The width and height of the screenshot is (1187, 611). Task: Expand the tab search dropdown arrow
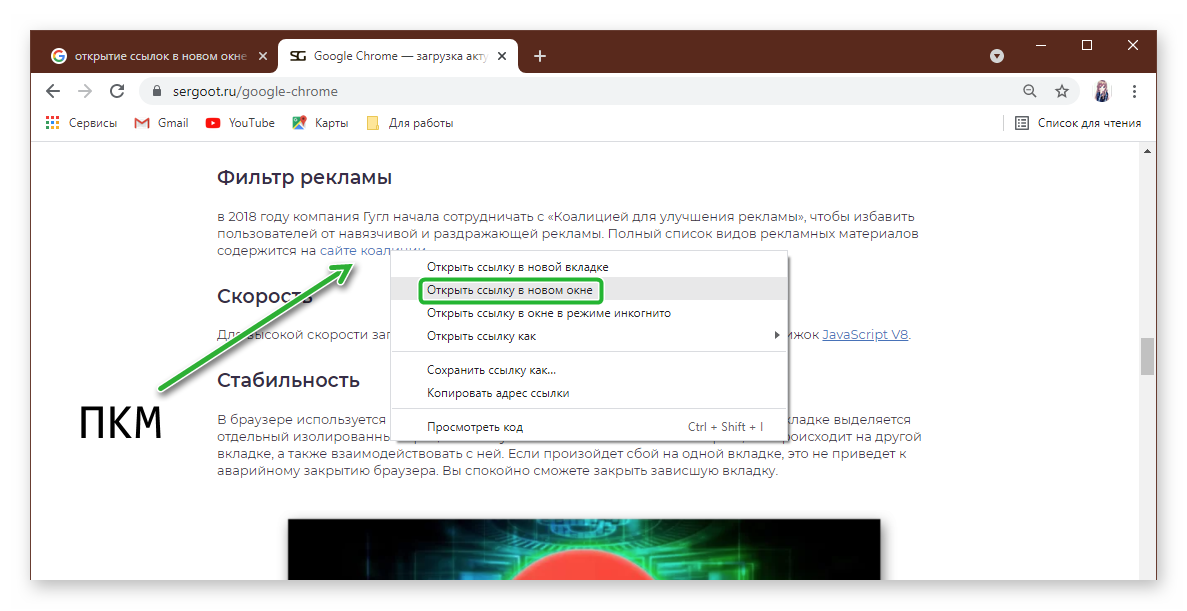pyautogui.click(x=997, y=56)
